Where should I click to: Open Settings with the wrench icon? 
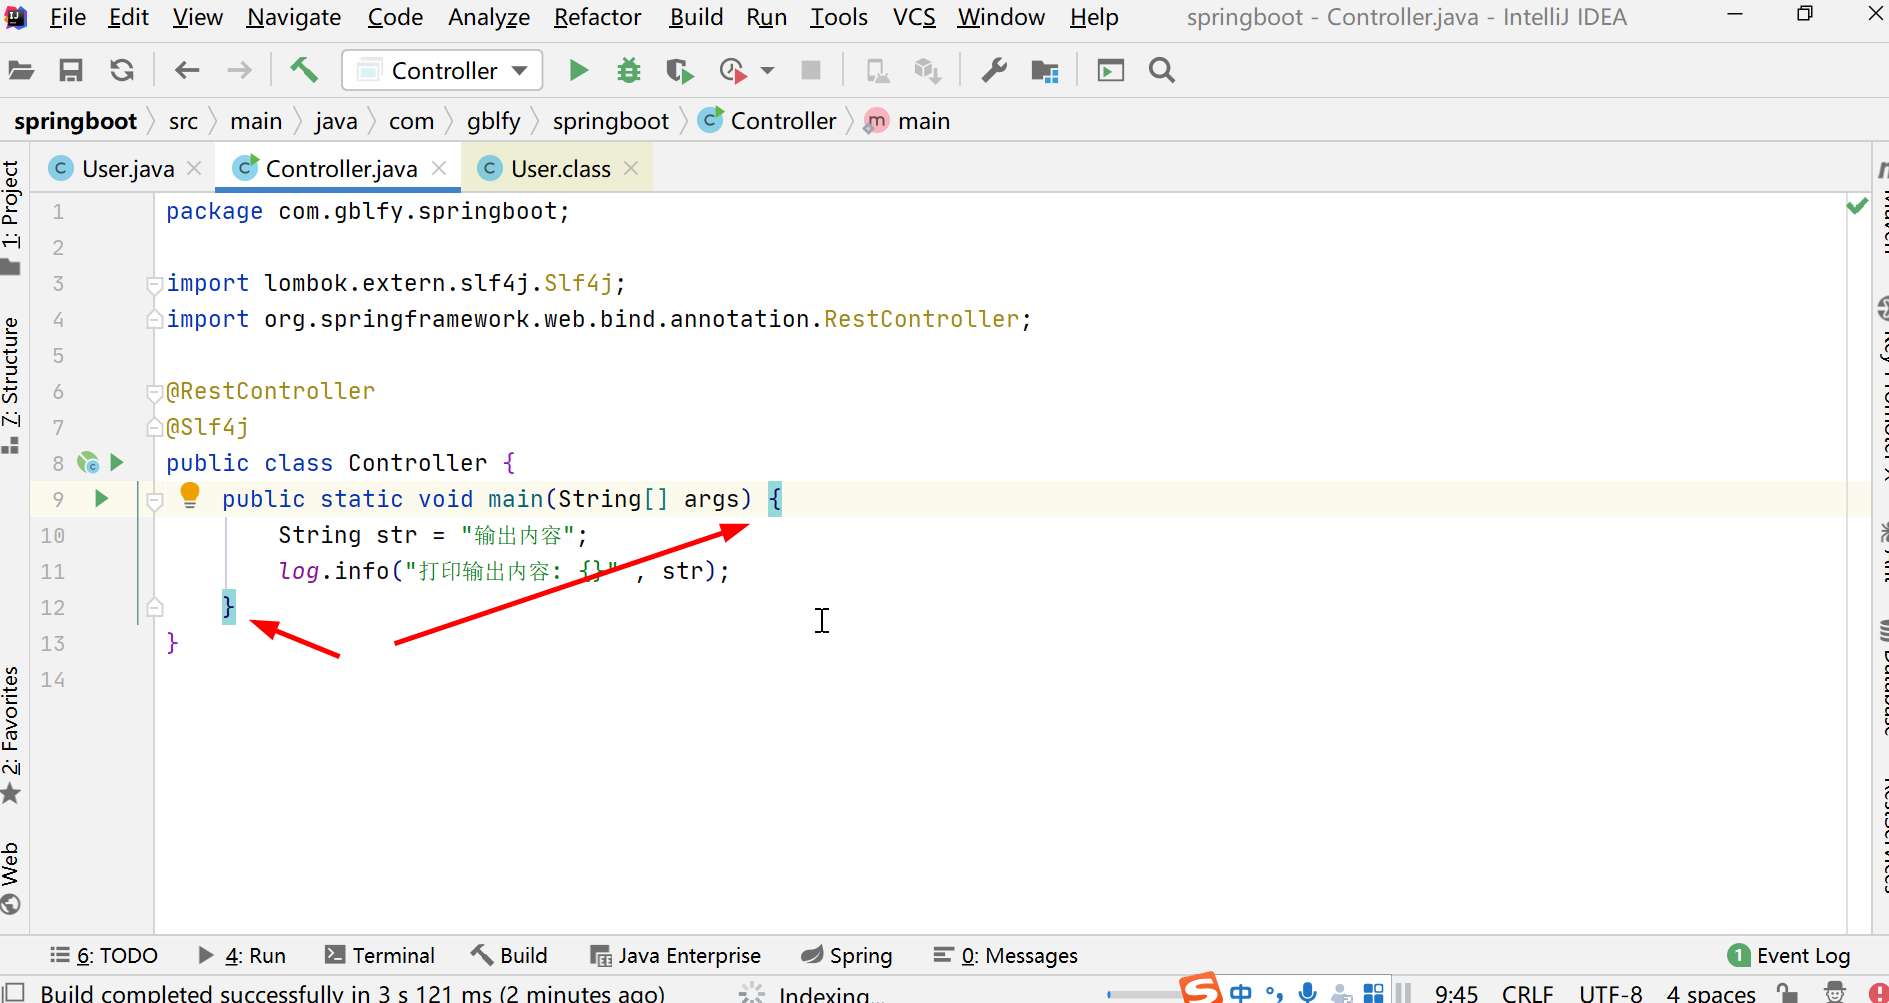(x=994, y=70)
